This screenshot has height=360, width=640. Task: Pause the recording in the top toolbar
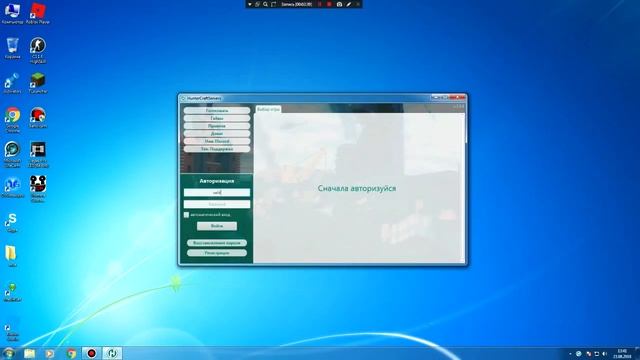pos(320,4)
